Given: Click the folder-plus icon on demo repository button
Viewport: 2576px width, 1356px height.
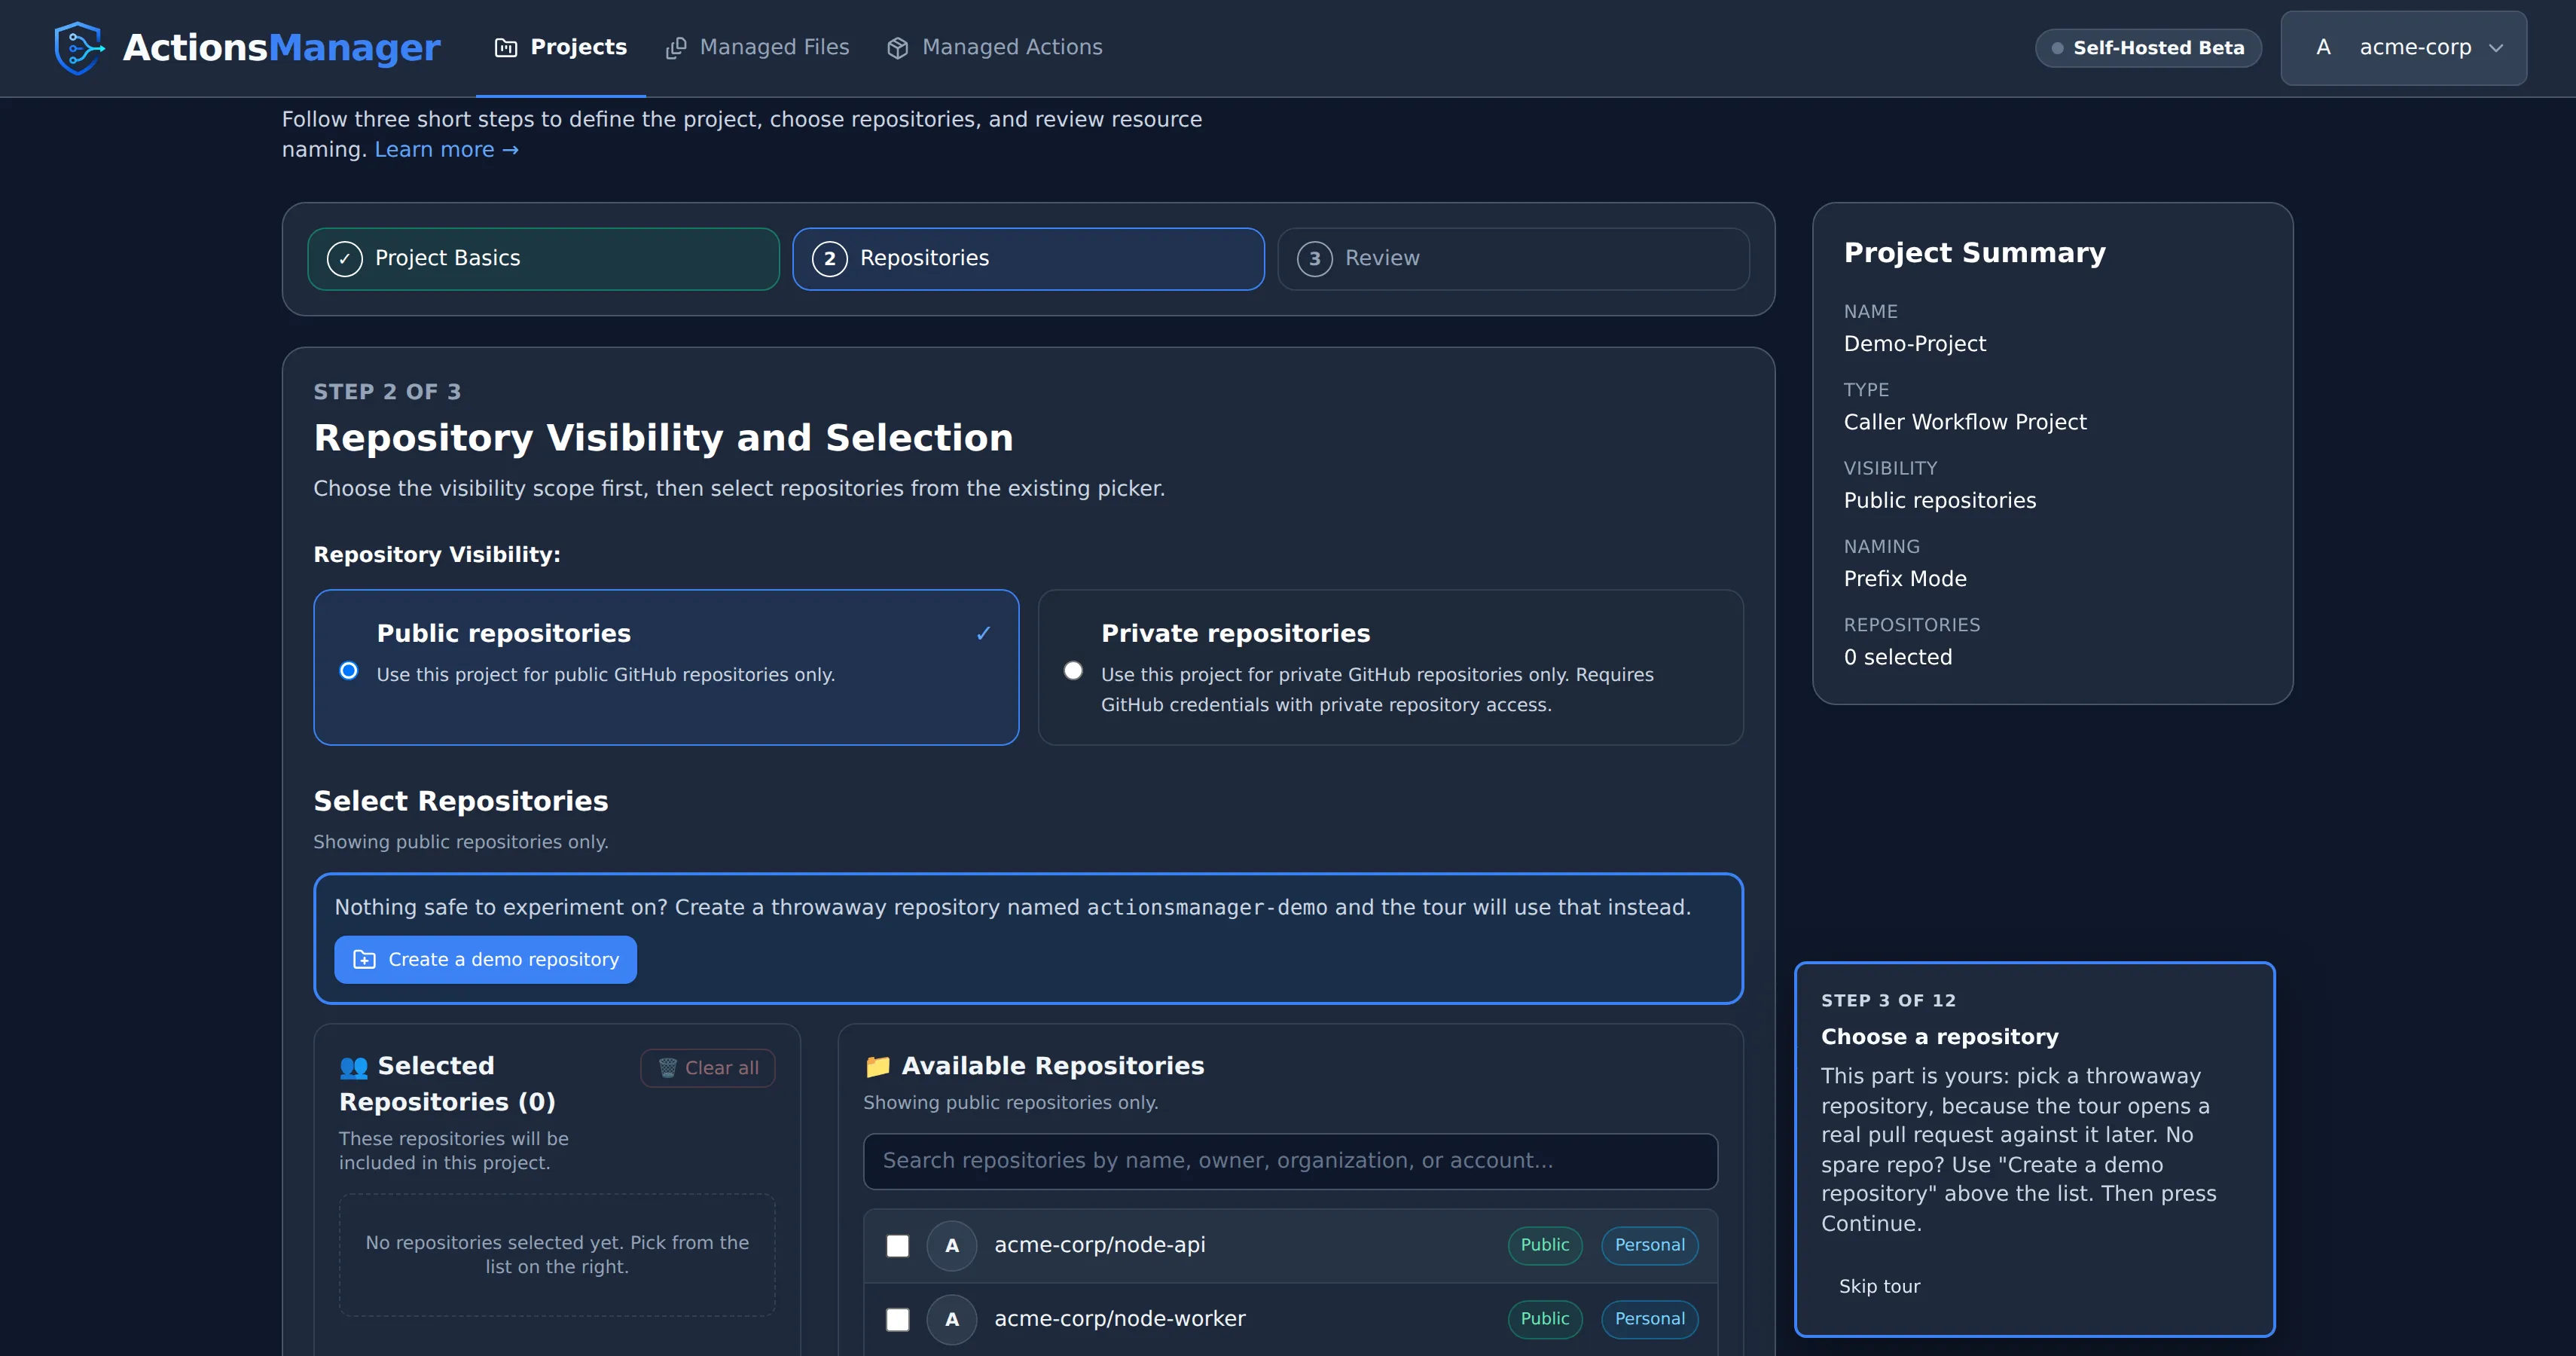Looking at the screenshot, I should [x=365, y=960].
